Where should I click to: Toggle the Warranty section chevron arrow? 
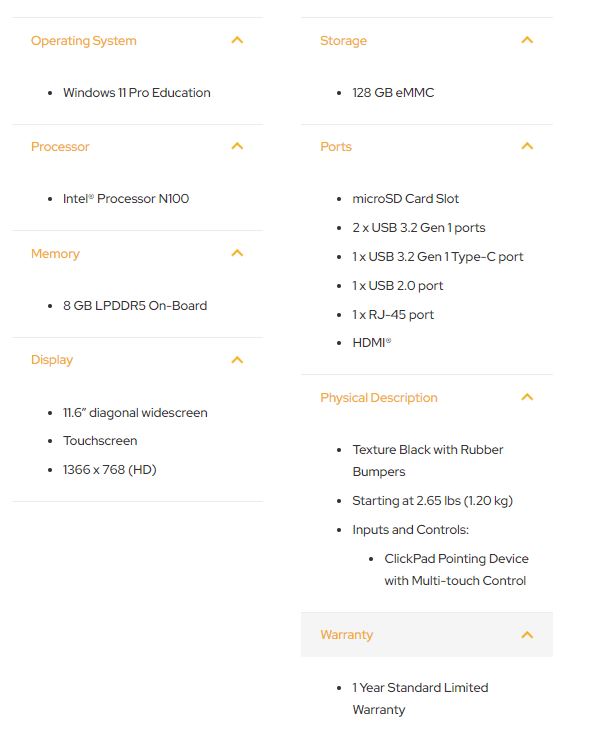click(x=527, y=635)
